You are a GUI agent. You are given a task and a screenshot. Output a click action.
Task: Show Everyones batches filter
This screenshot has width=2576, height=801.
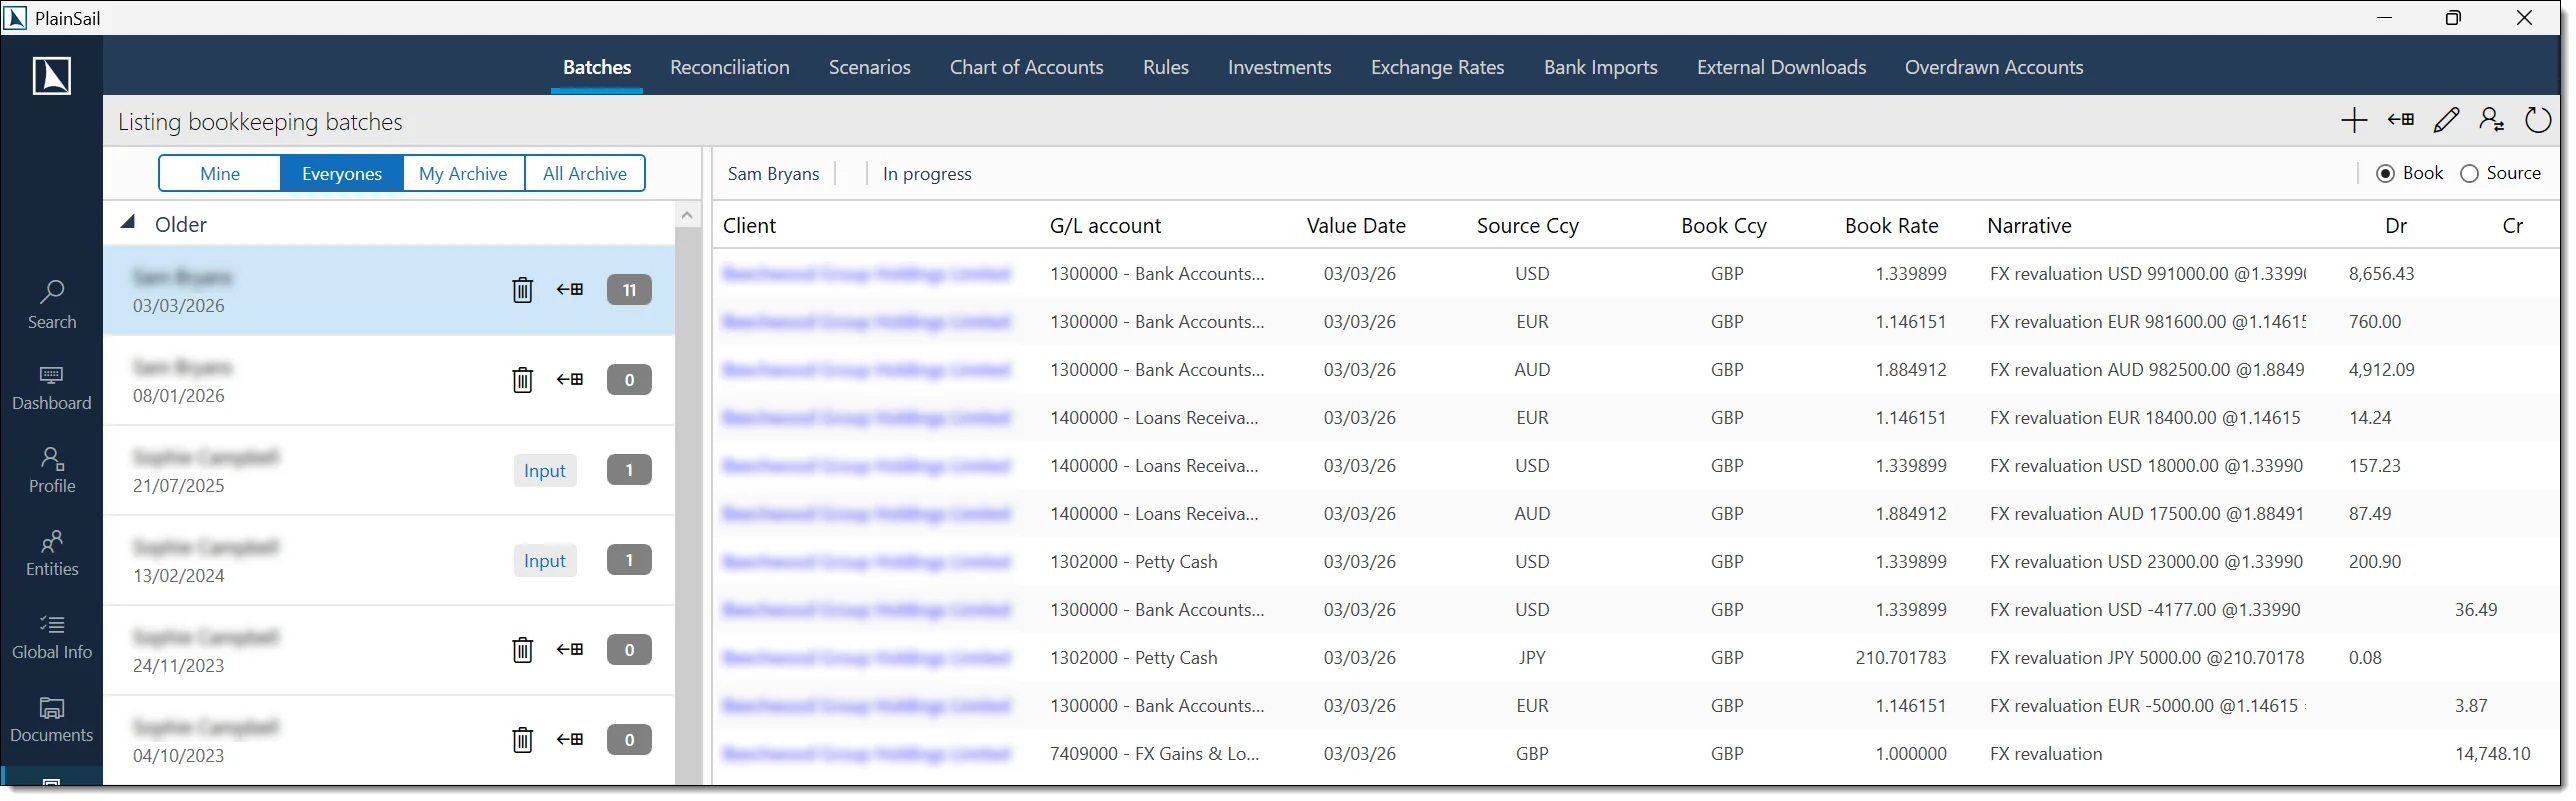342,173
